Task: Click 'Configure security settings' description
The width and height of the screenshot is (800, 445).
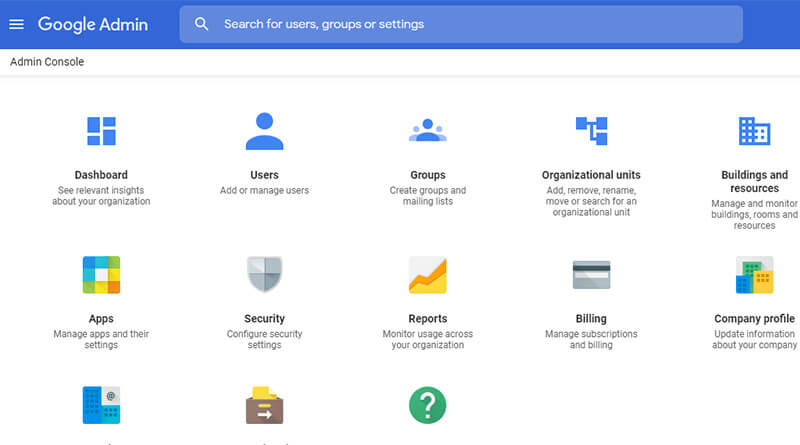Action: [264, 339]
